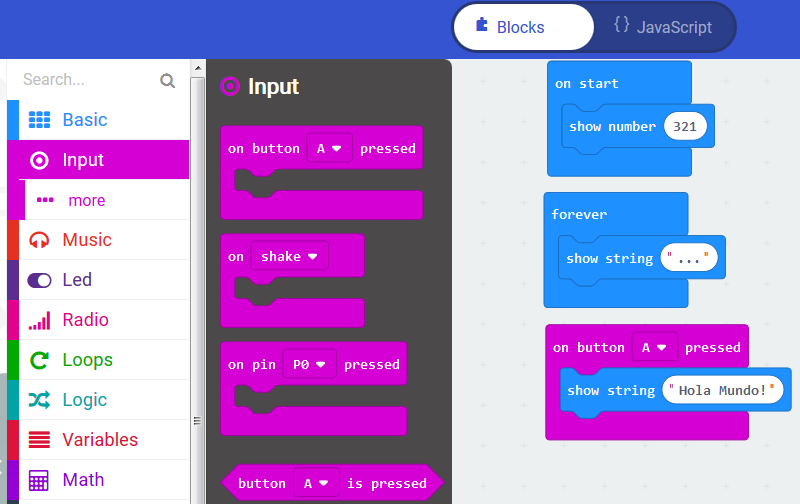The height and width of the screenshot is (504, 800).
Task: Click the Logic shuffle icon
Action: 39,400
